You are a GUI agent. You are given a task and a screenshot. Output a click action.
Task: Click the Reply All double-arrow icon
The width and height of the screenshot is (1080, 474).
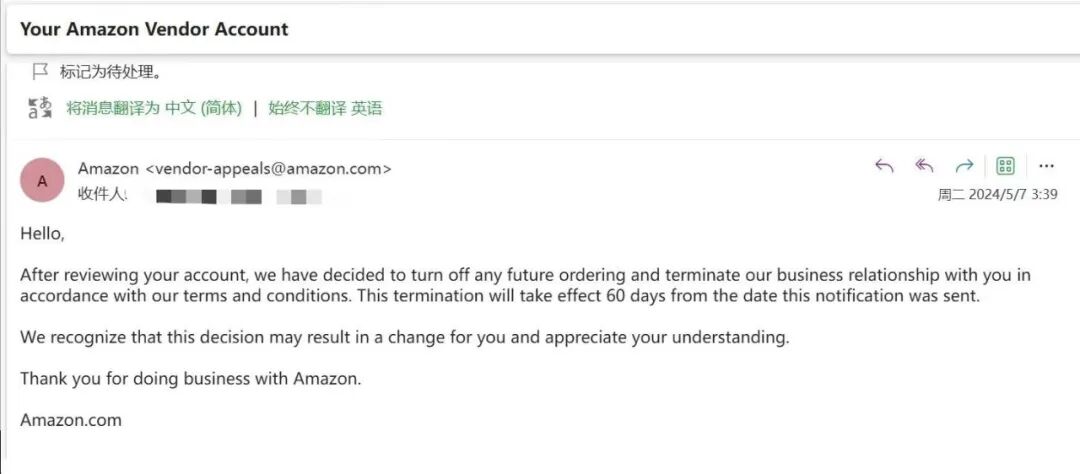924,166
